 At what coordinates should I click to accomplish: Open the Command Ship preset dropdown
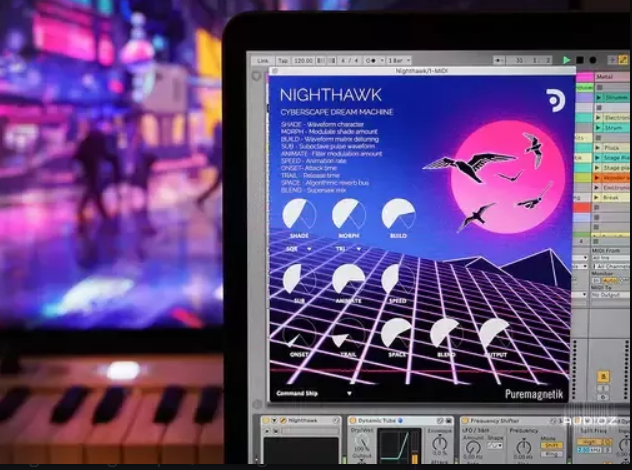pos(314,393)
